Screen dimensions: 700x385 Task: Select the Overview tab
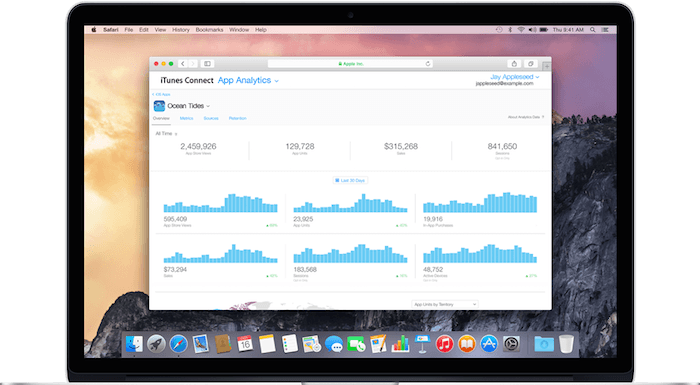tap(161, 118)
